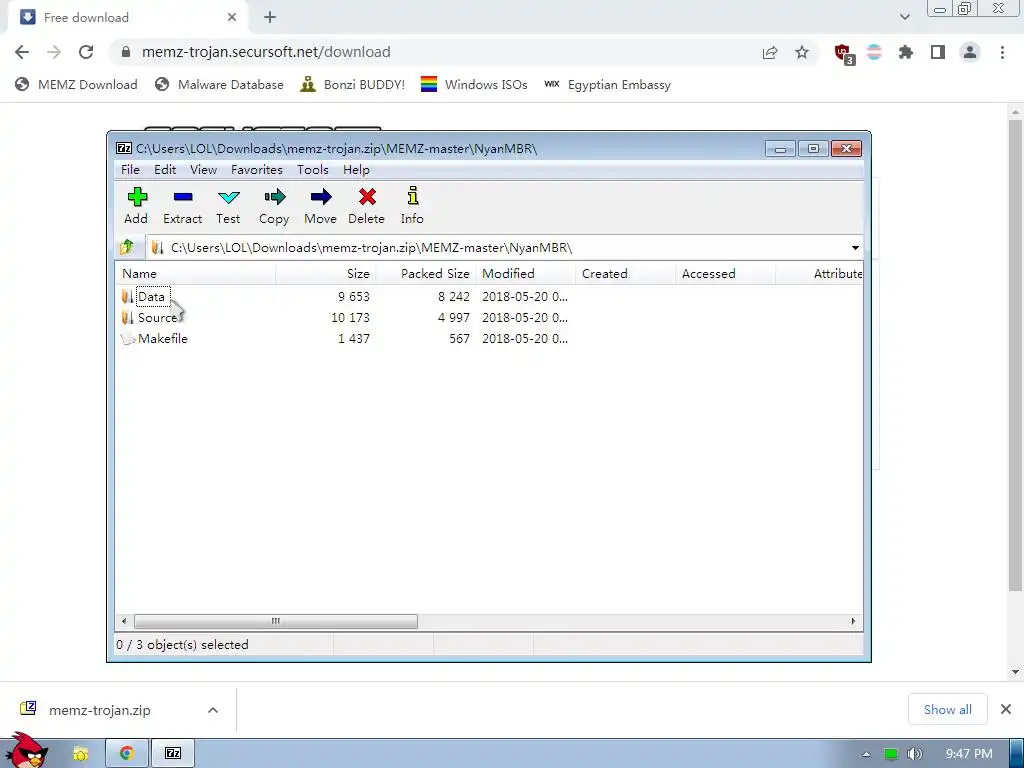Open the volume speaker tray icon
This screenshot has height=768, width=1024.
(x=915, y=754)
